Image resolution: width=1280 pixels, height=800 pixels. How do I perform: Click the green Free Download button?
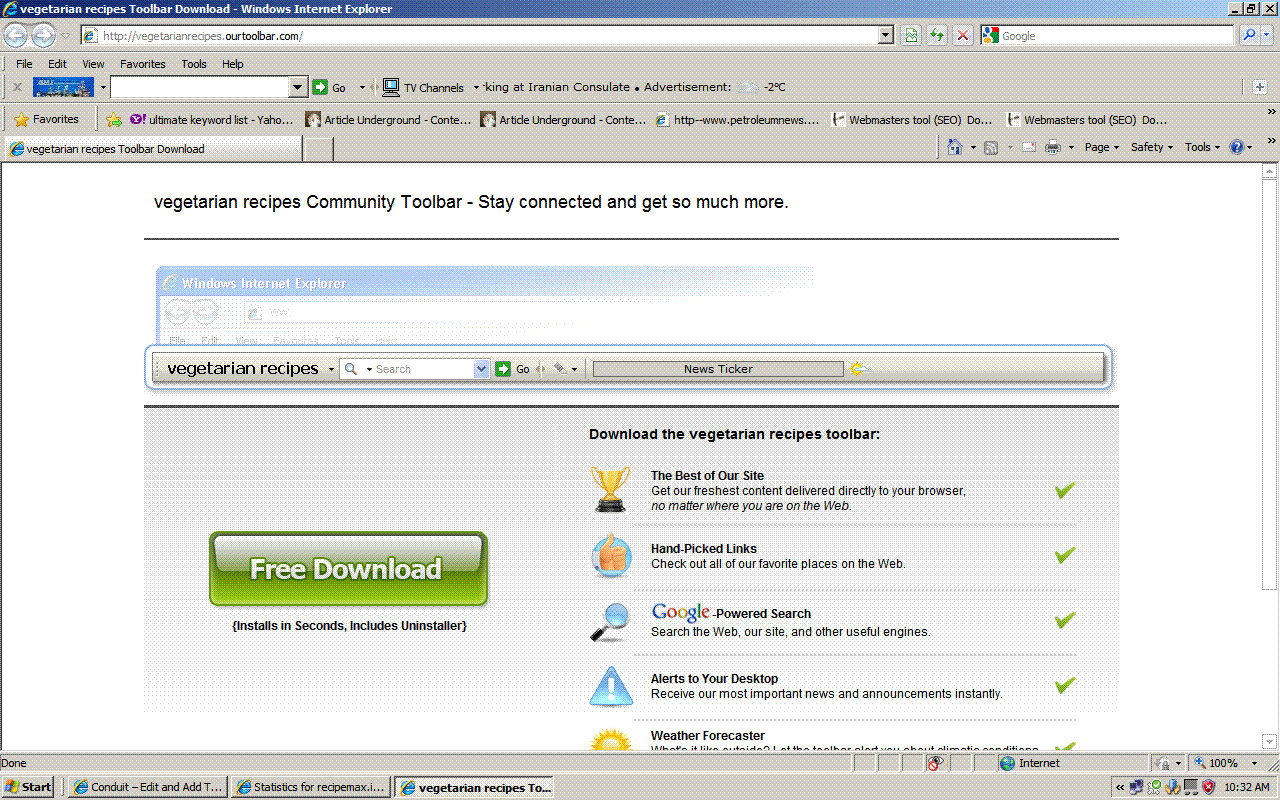(x=348, y=569)
